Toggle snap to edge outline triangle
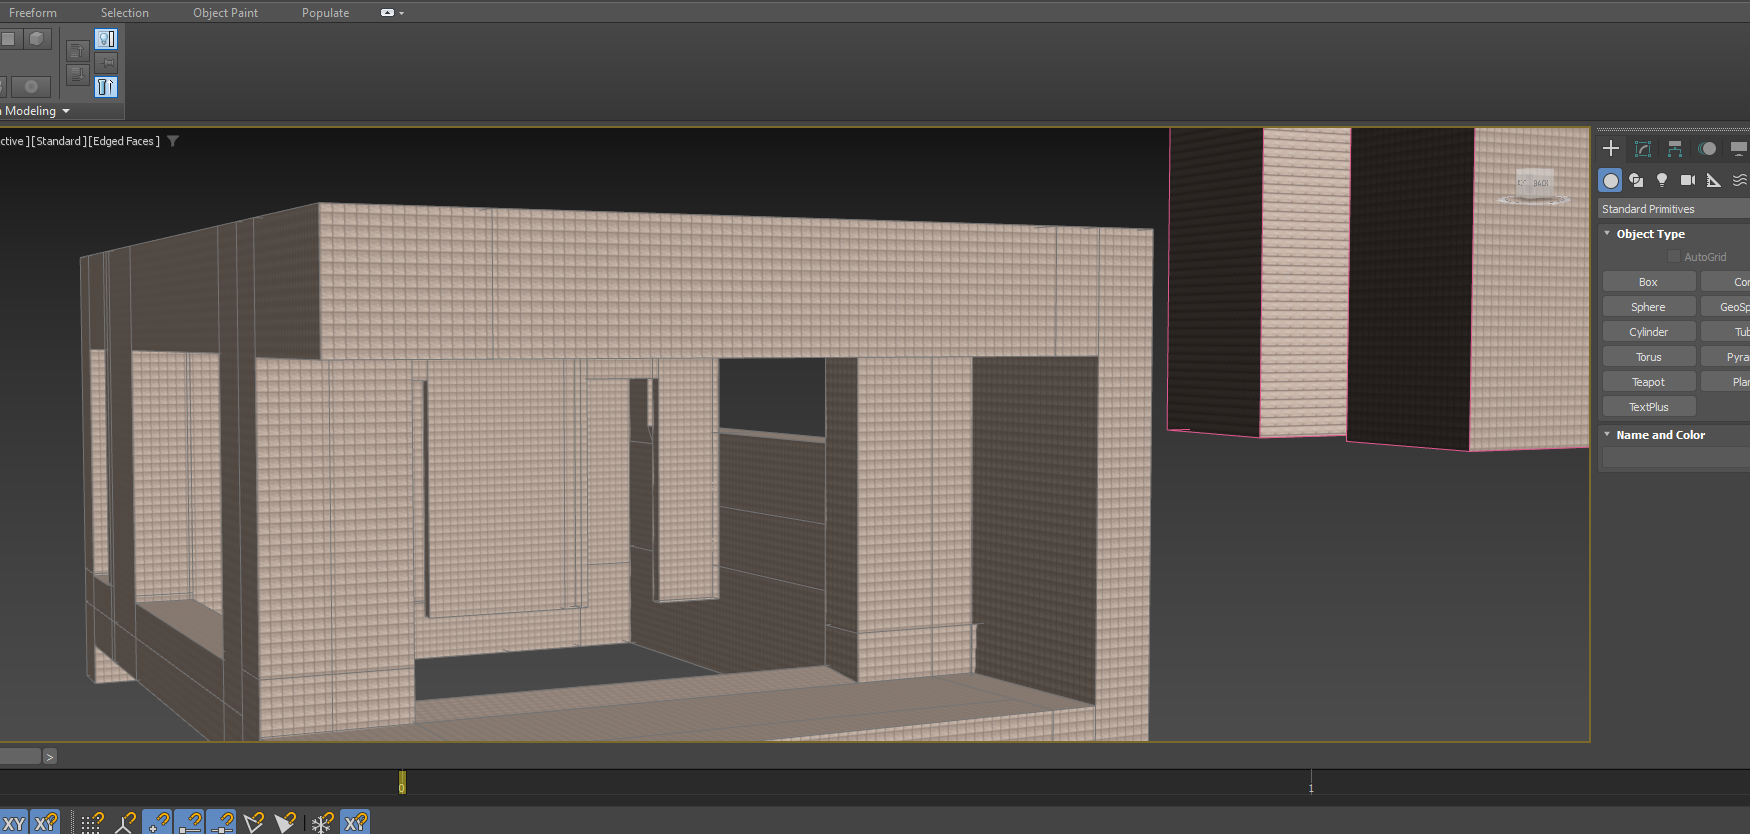The image size is (1750, 834). click(x=253, y=822)
